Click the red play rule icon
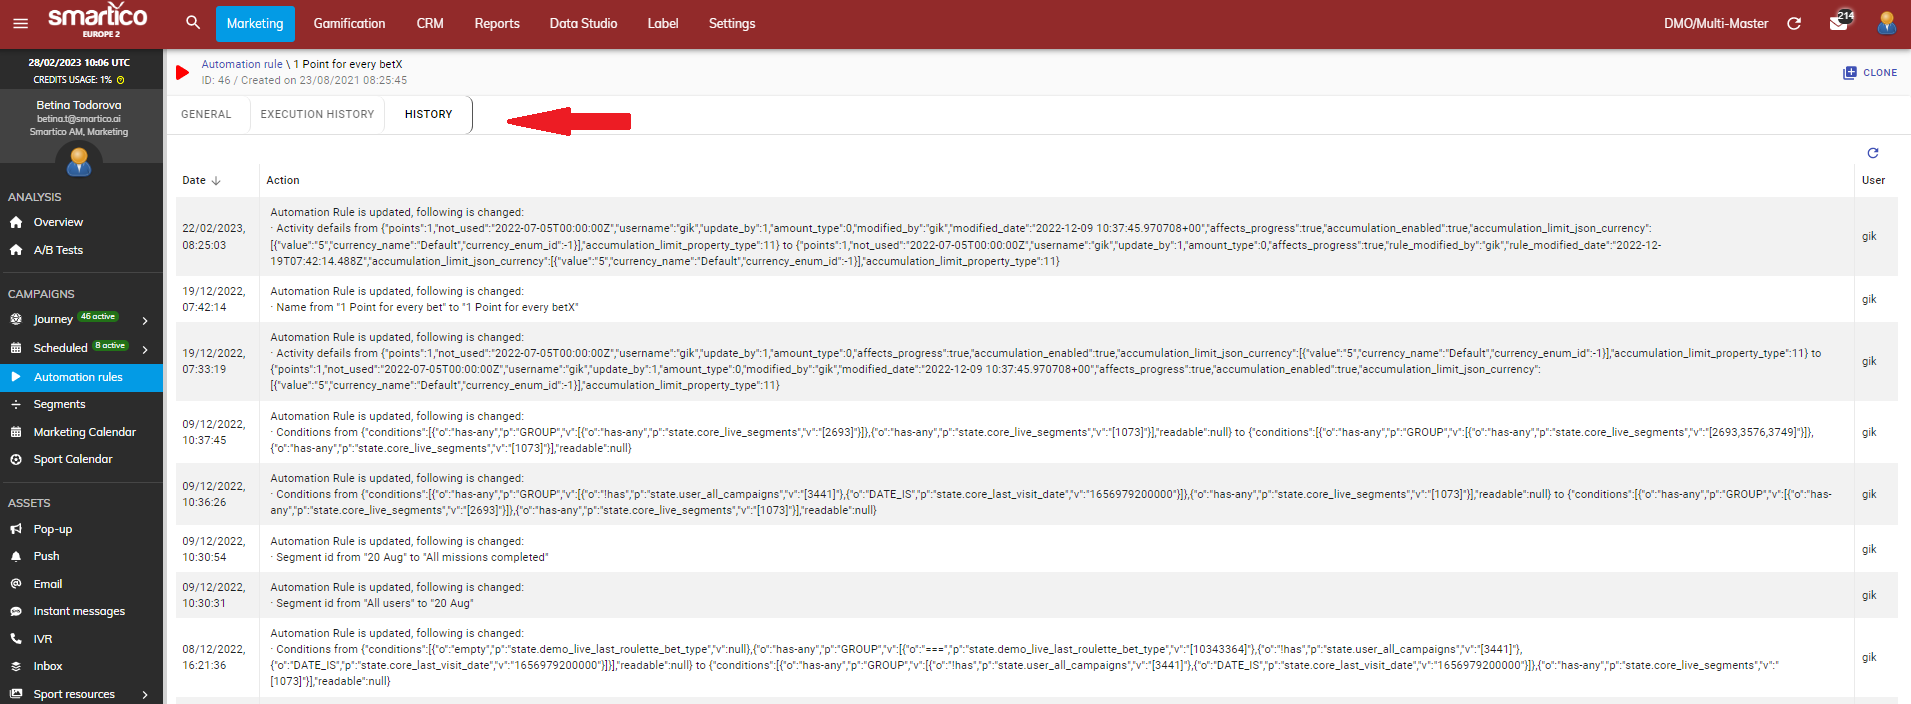 (182, 72)
